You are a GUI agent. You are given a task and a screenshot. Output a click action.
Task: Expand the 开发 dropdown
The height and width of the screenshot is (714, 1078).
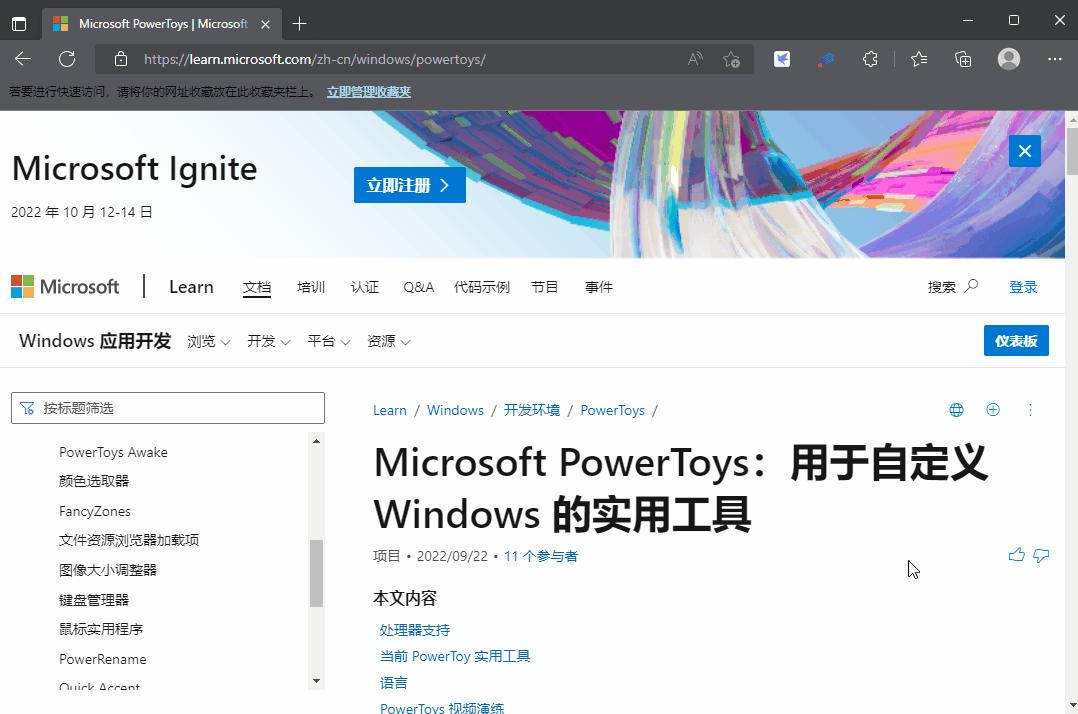(x=266, y=341)
